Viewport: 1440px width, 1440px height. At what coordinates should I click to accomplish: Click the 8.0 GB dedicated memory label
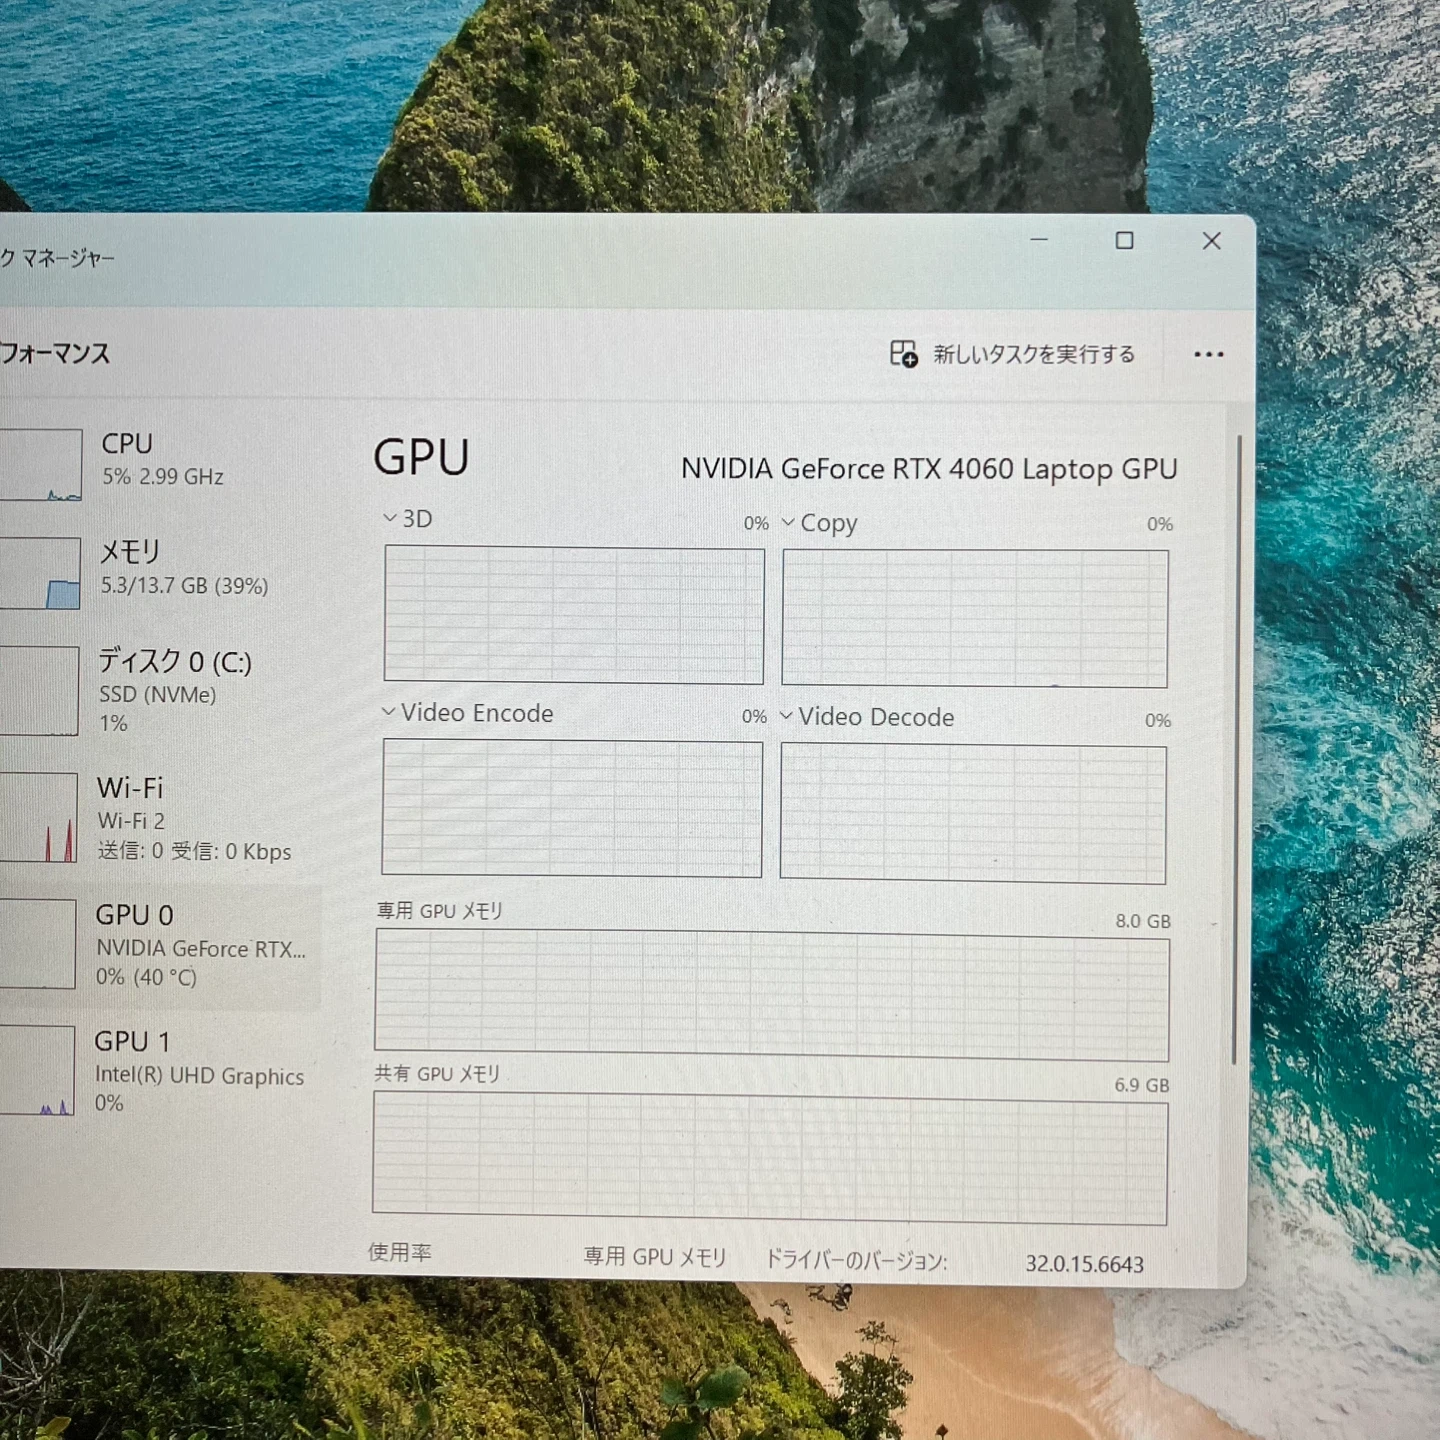(1143, 921)
